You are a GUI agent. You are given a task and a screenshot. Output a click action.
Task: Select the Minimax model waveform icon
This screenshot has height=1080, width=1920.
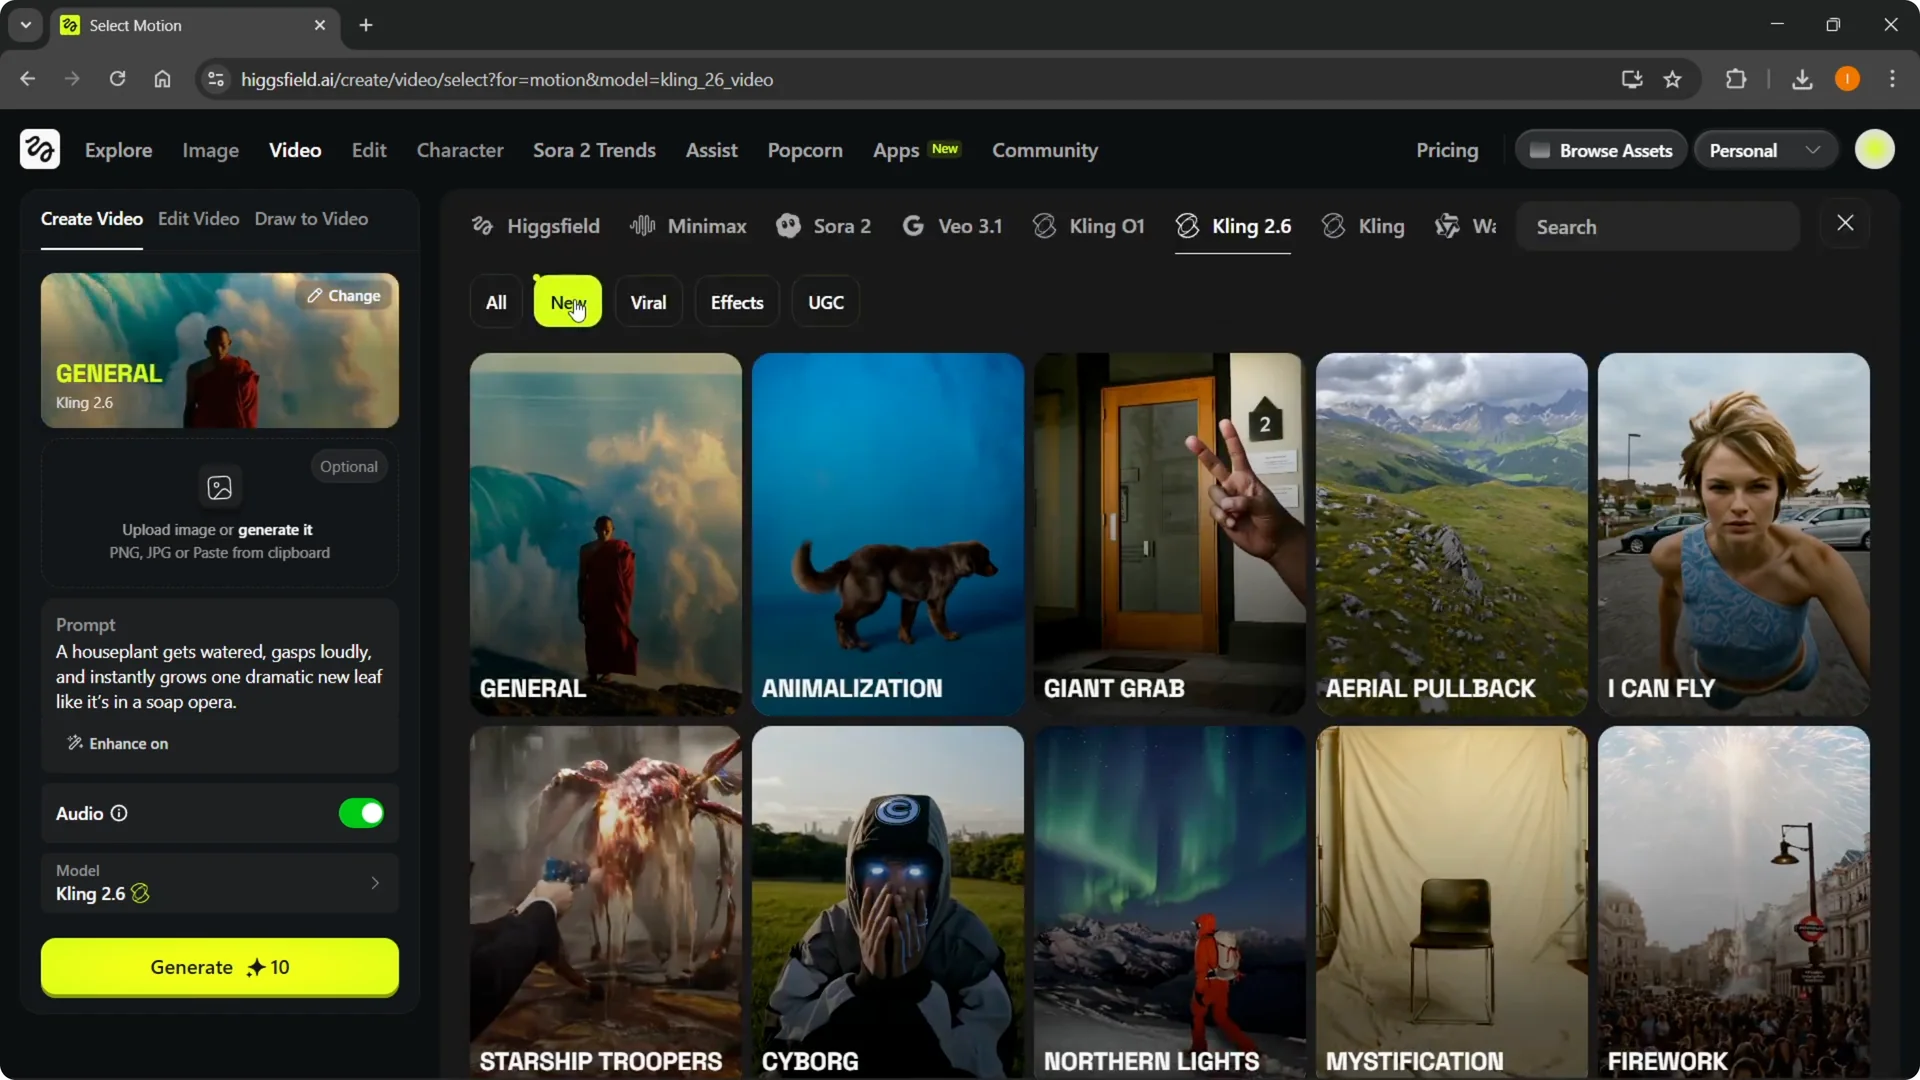coord(643,226)
